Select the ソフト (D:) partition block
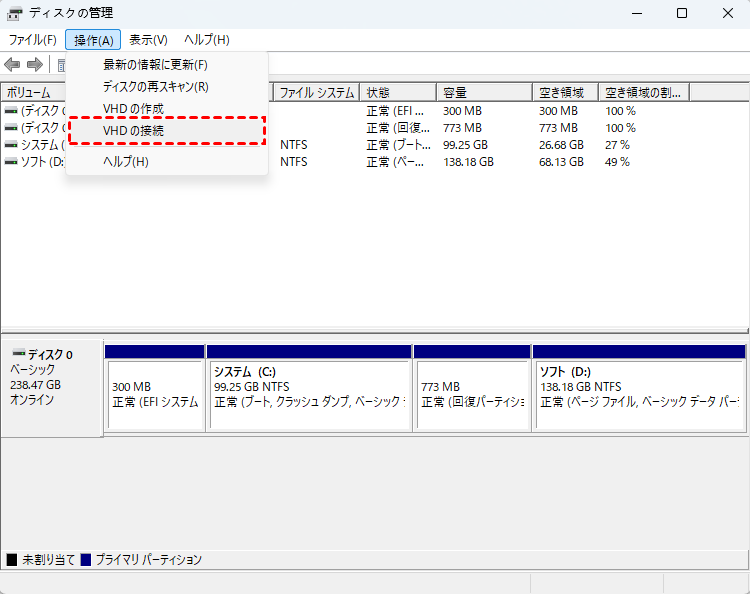The height and width of the screenshot is (594, 750). [639, 394]
